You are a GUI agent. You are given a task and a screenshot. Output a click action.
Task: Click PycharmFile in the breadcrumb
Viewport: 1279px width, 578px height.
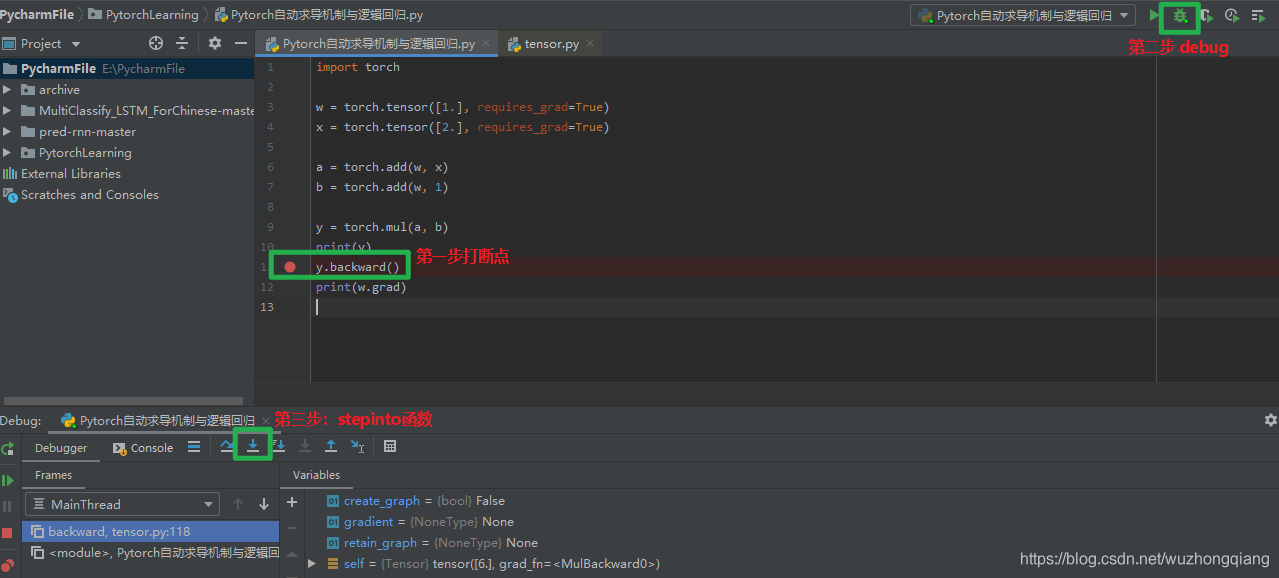[37, 15]
